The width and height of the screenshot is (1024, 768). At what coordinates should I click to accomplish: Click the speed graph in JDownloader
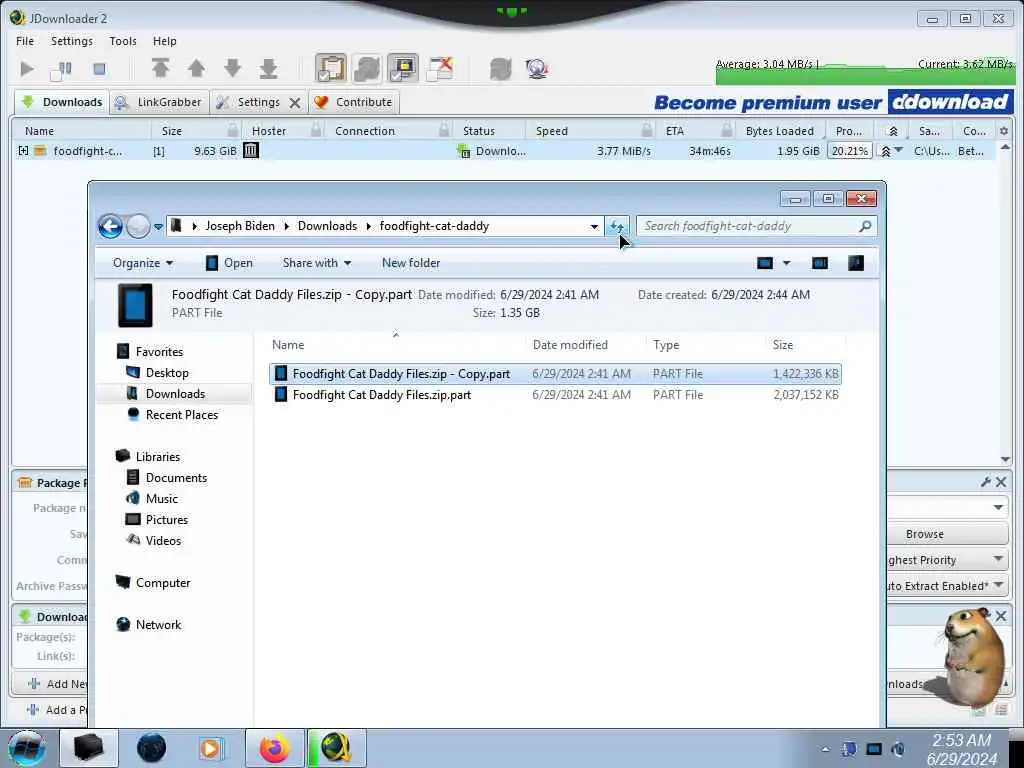[865, 71]
